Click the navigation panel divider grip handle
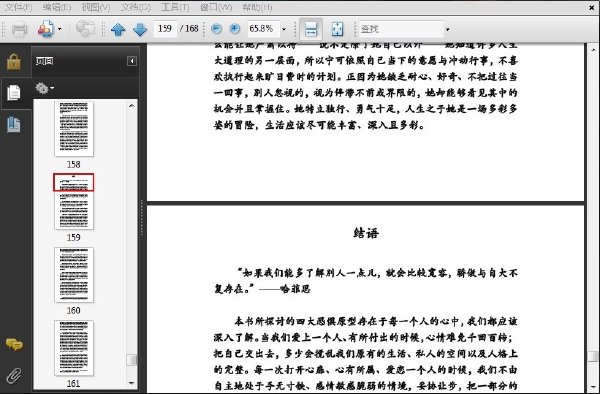The image size is (600, 394). [142, 218]
